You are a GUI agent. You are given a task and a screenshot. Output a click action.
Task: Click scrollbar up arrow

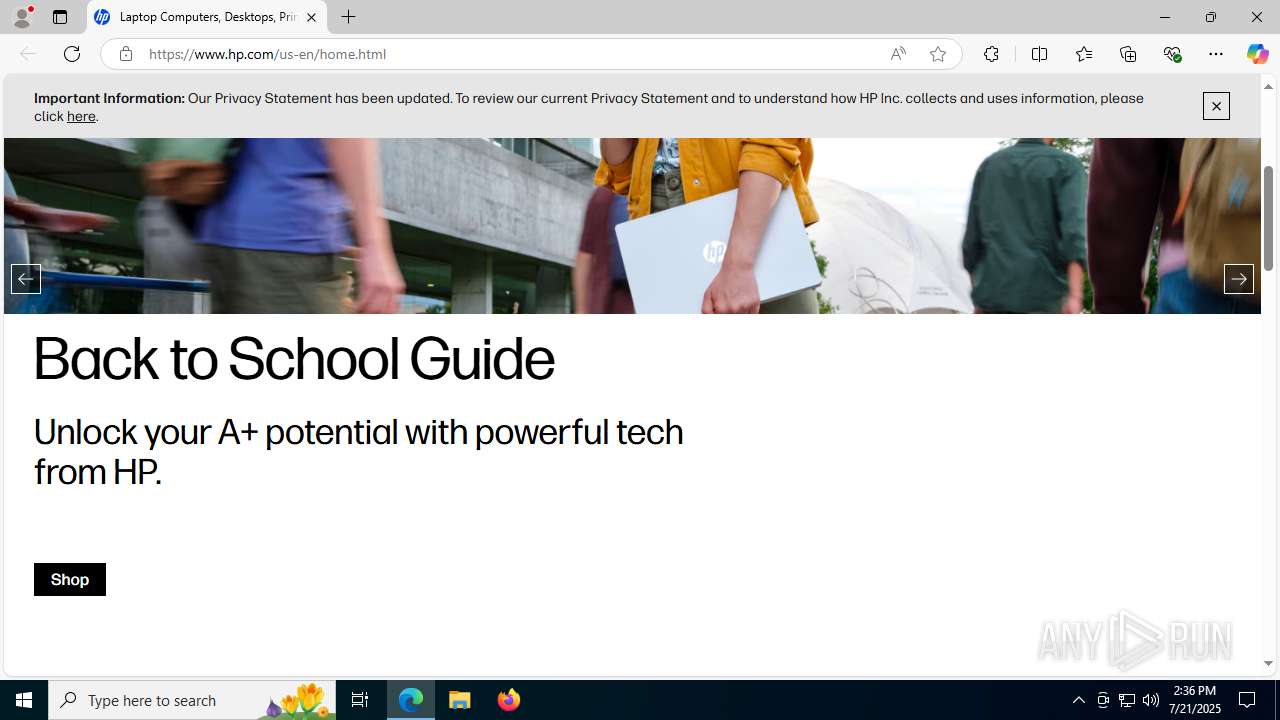[1269, 87]
